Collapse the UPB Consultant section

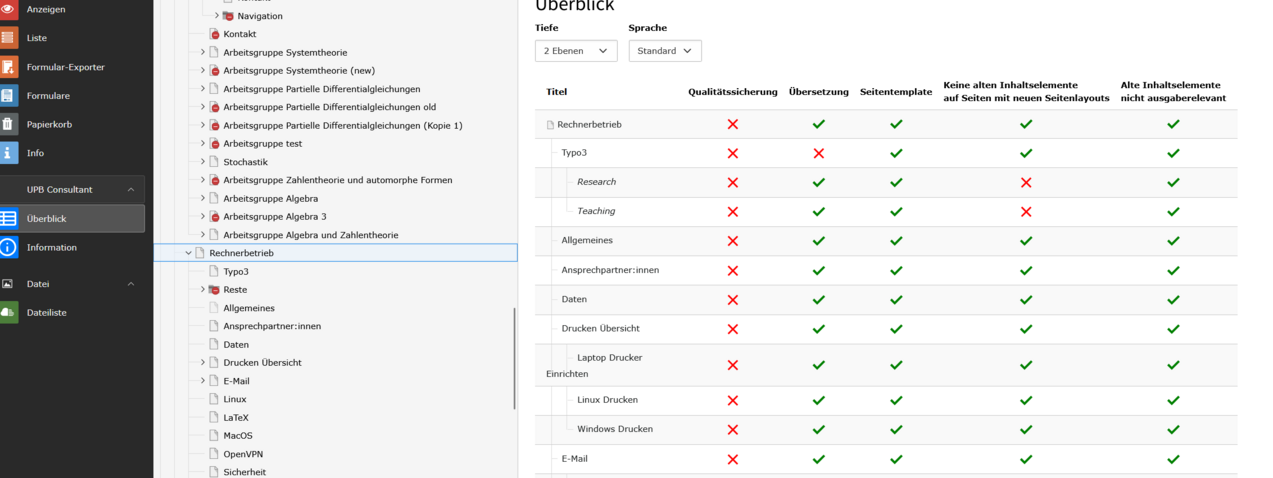click(130, 190)
